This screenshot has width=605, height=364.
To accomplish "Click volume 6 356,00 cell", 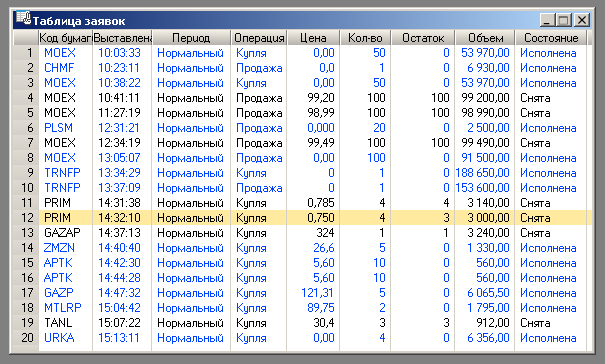I will 488,338.
